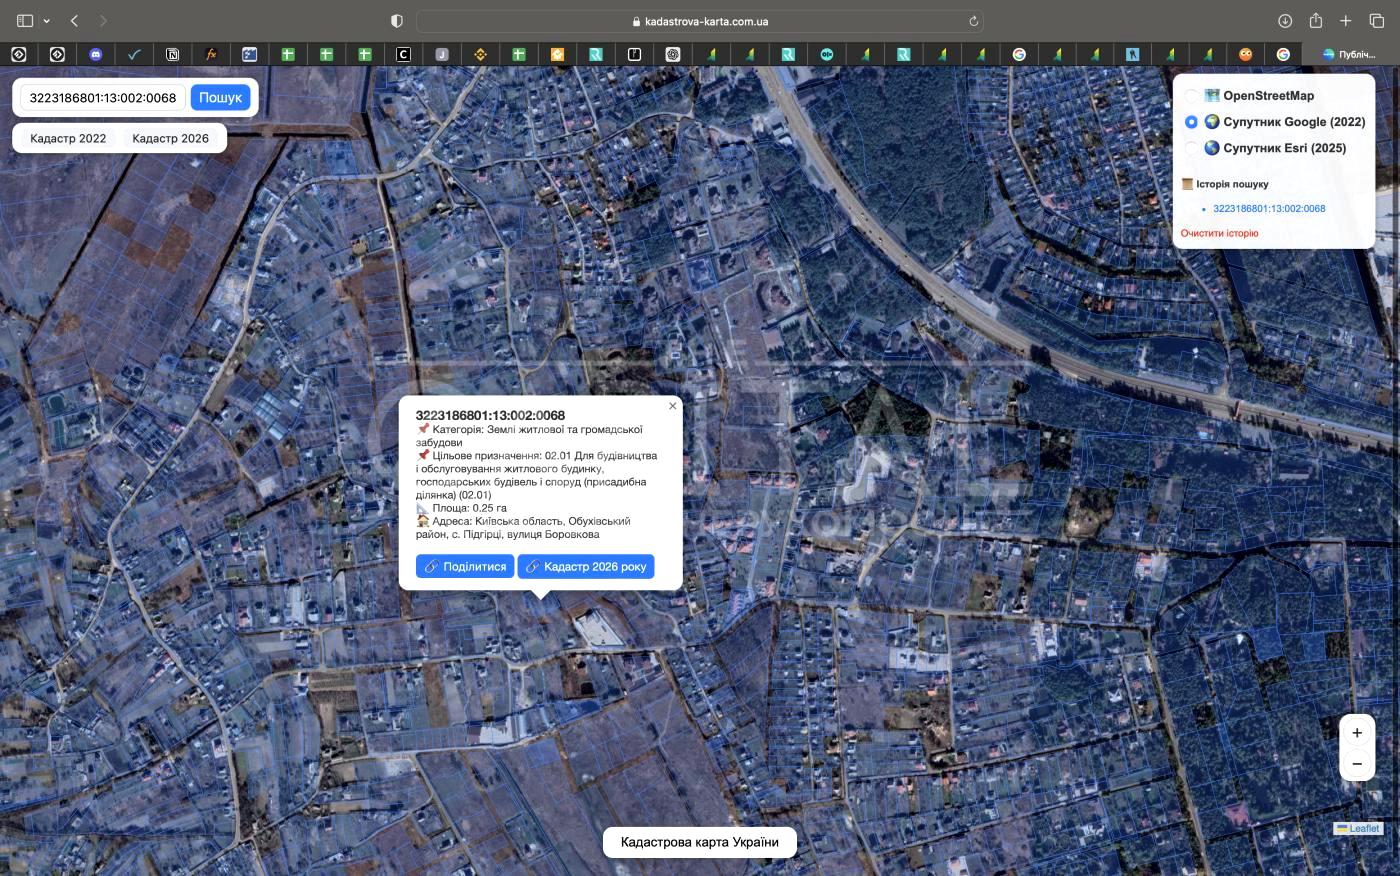Click the Поділитися share button
Image resolution: width=1400 pixels, height=876 pixels.
click(465, 566)
